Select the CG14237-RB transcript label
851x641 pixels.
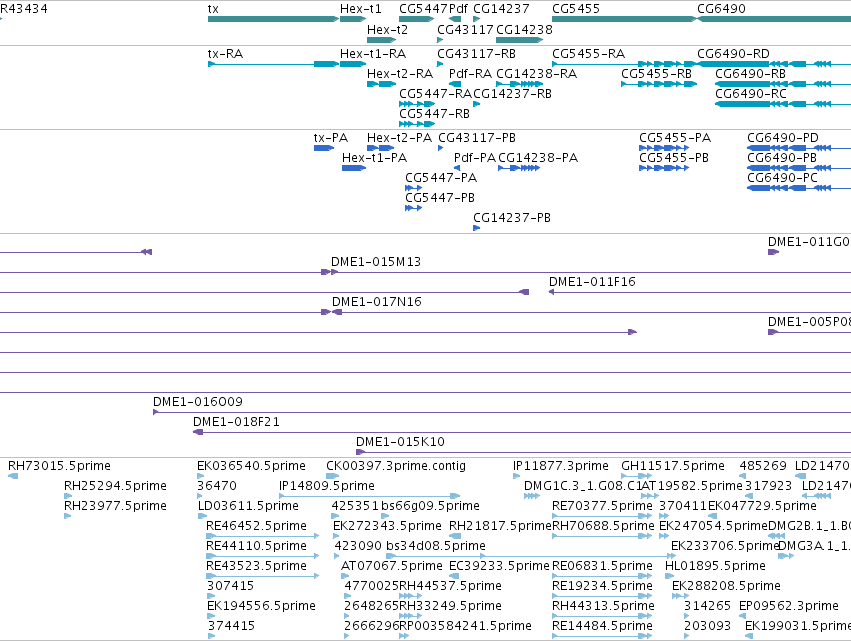pyautogui.click(x=512, y=94)
